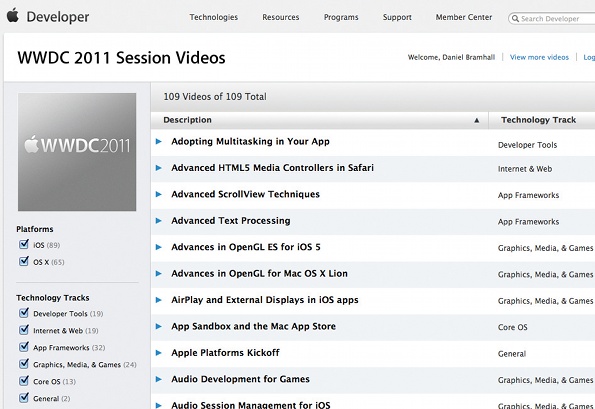Open Apple Platforms Kickoff title

click(225, 353)
